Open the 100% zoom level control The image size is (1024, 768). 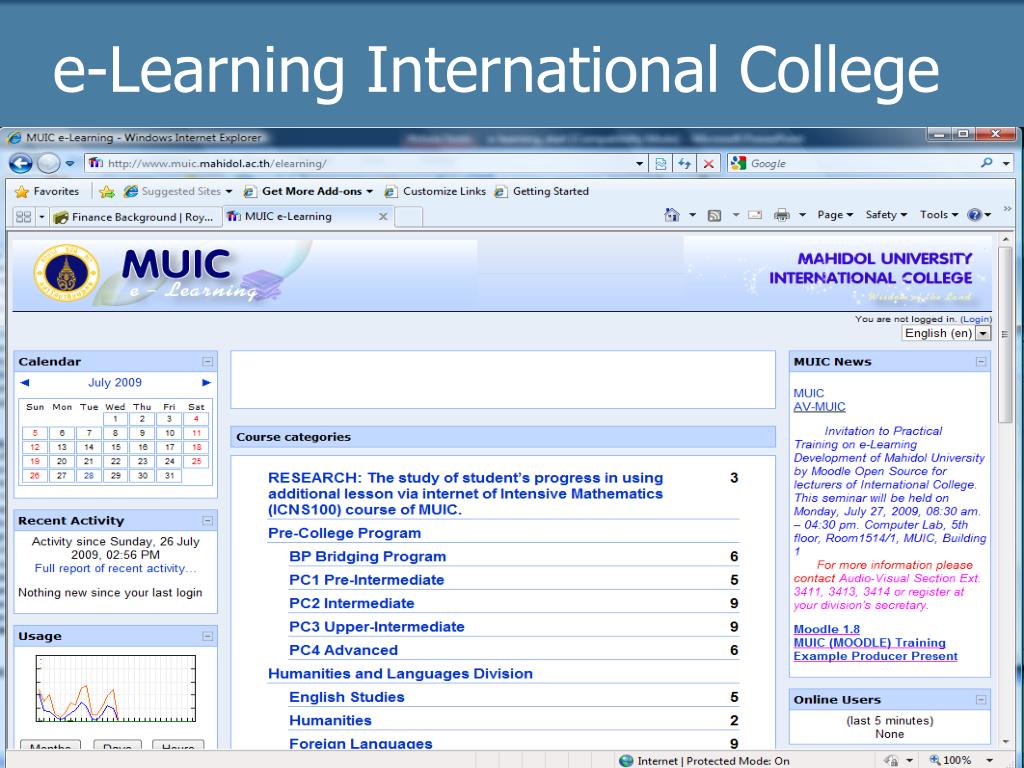[961, 760]
